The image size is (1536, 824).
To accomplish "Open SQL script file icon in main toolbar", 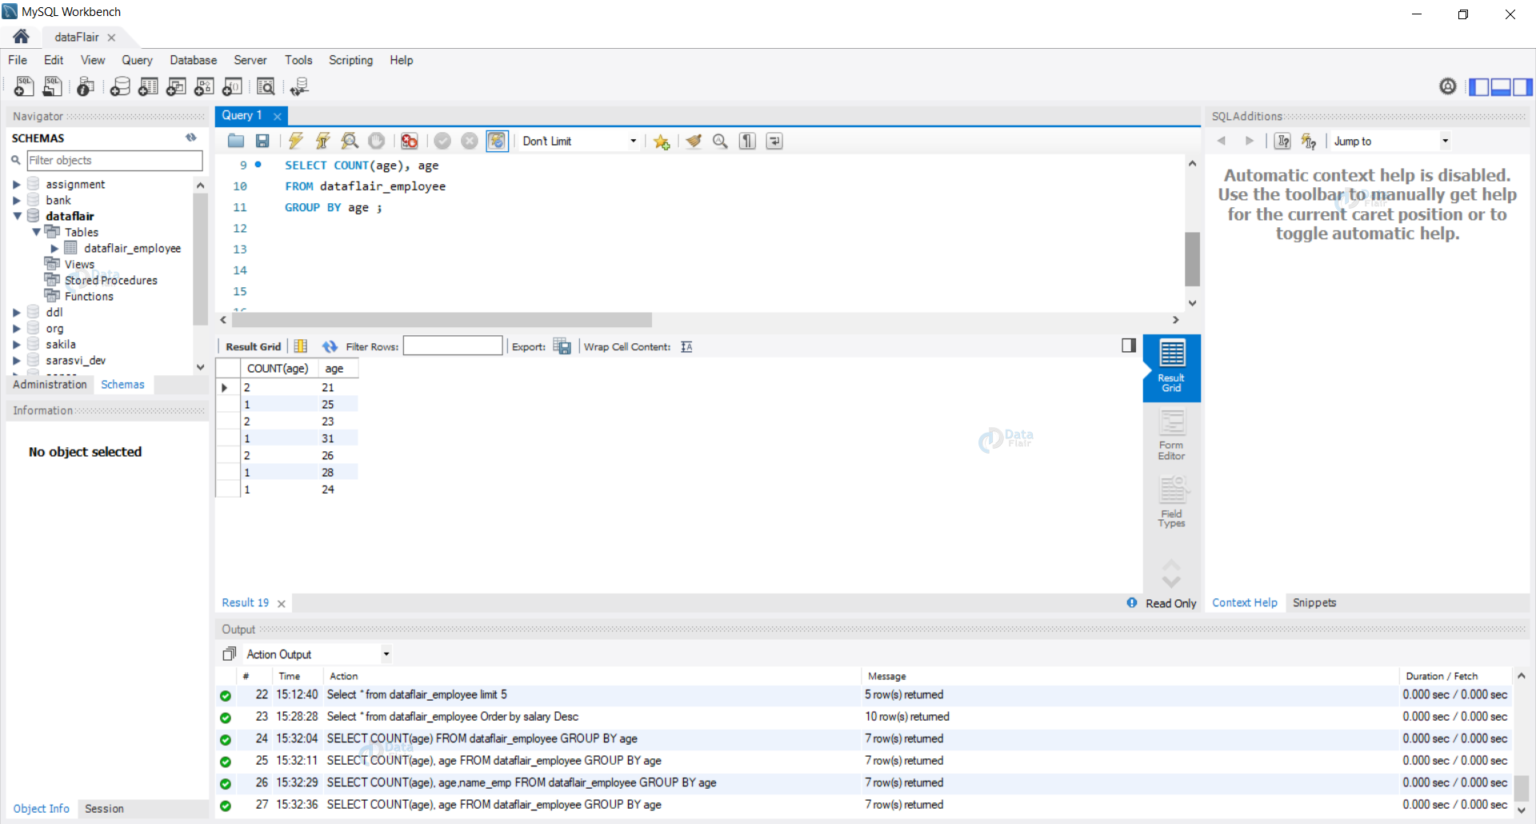I will click(x=52, y=87).
